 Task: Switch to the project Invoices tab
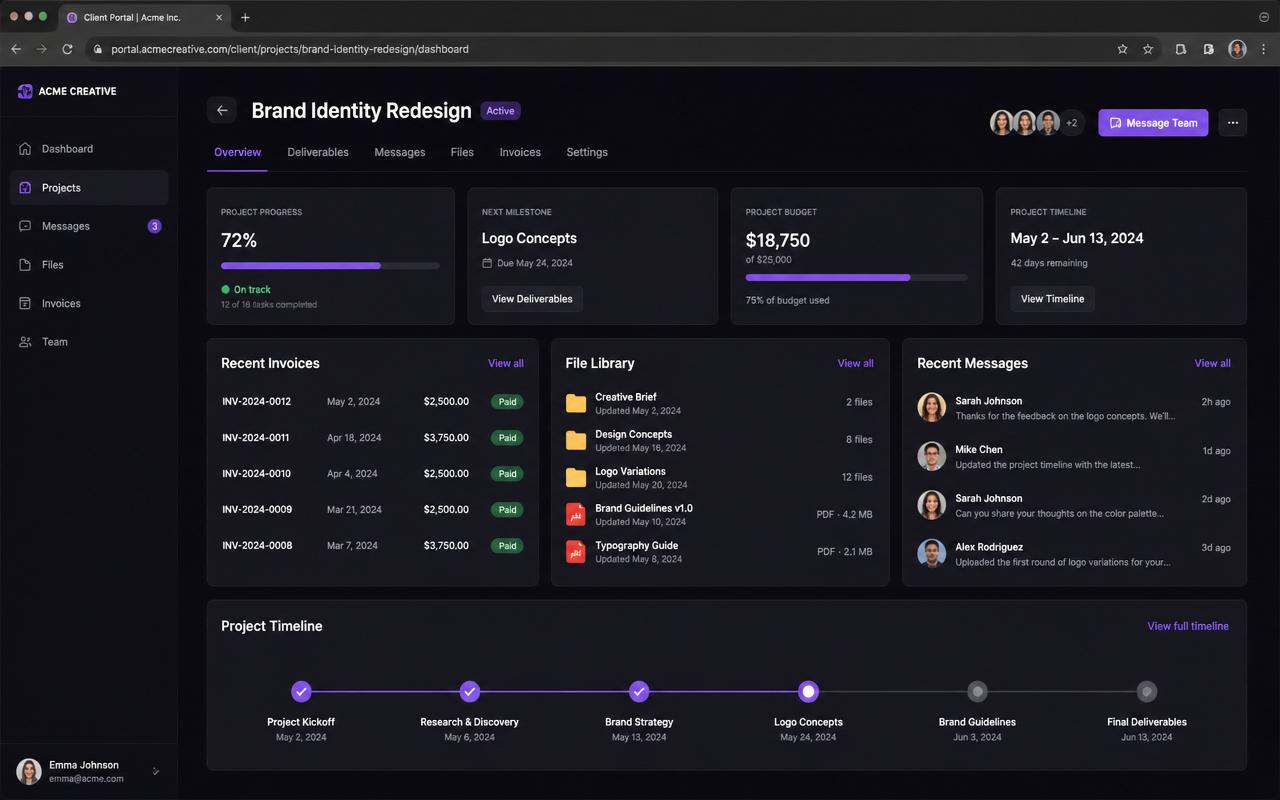point(520,152)
